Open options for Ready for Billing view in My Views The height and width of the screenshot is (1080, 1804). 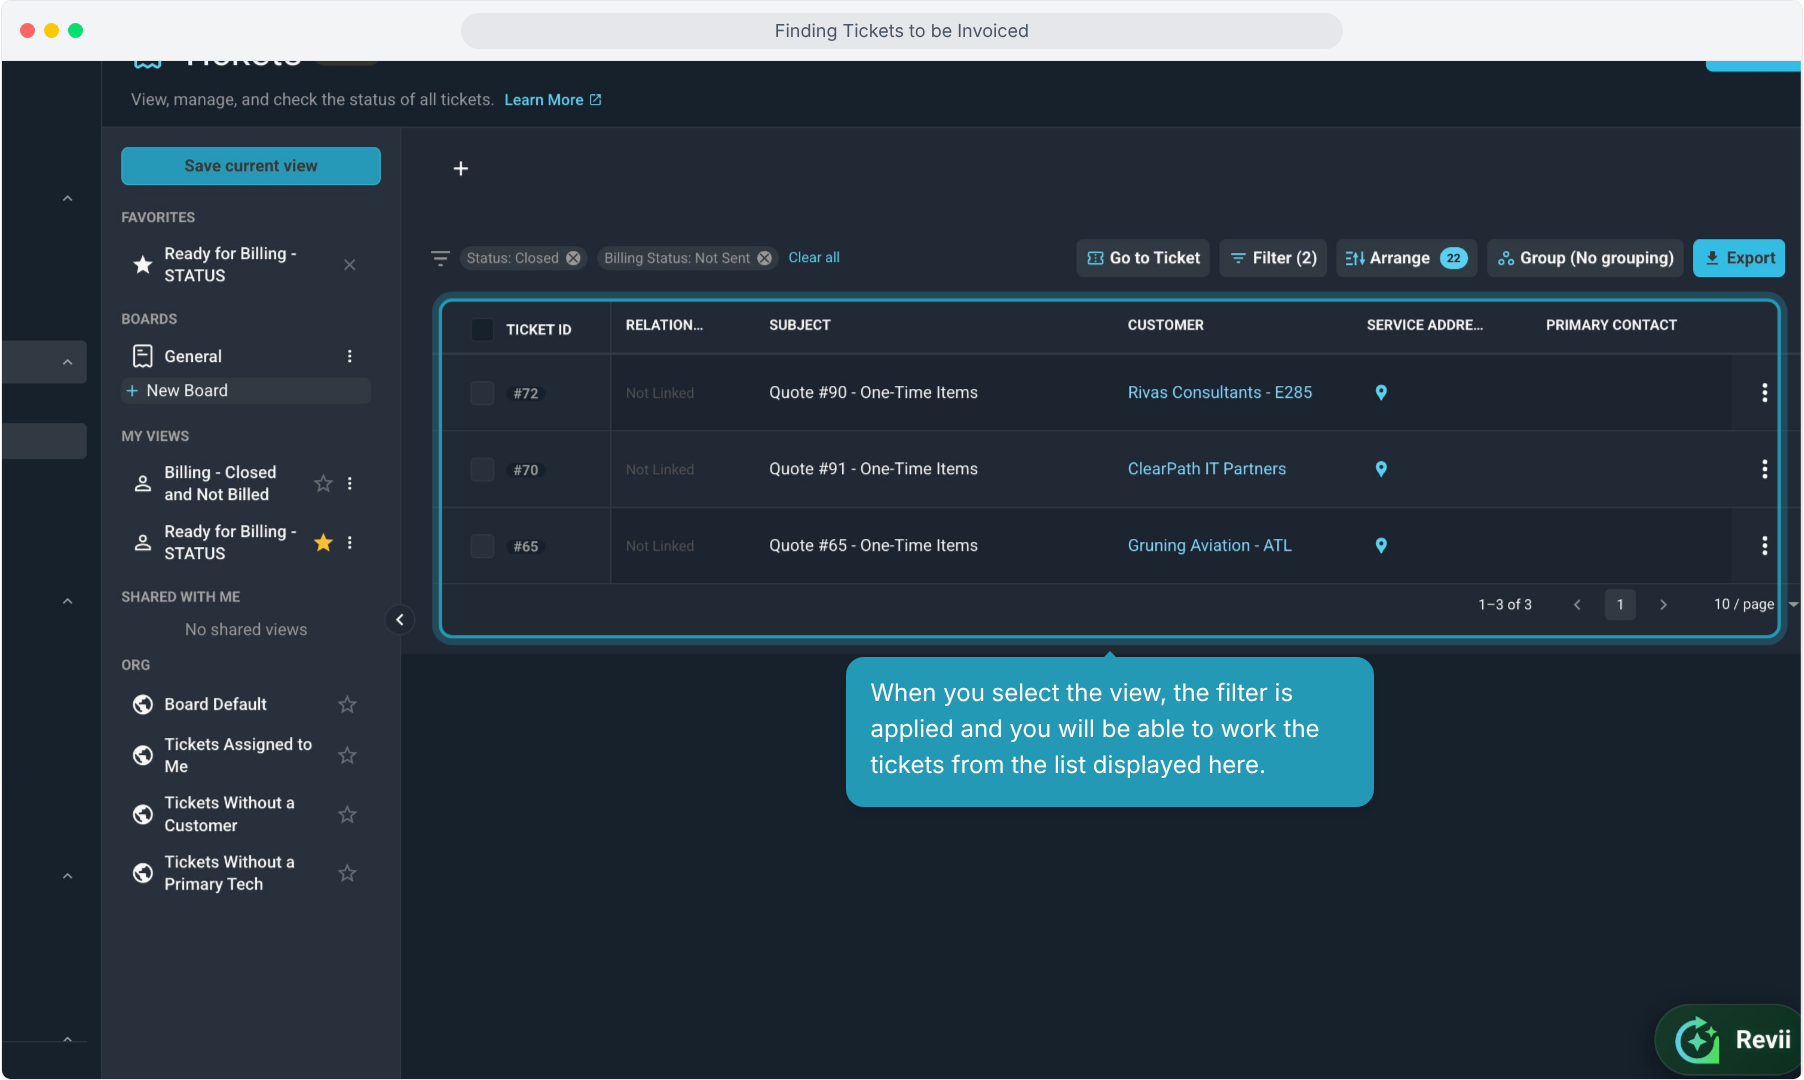pos(349,543)
